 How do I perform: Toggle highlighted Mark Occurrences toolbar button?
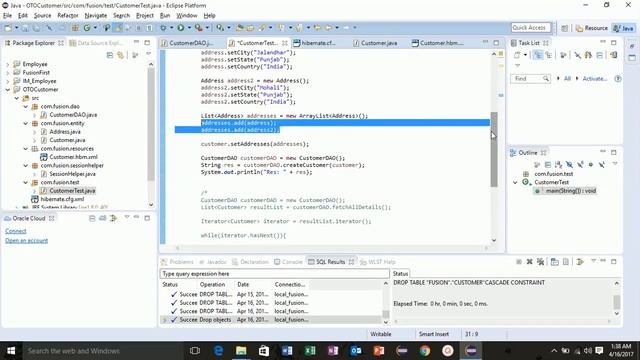118,28
